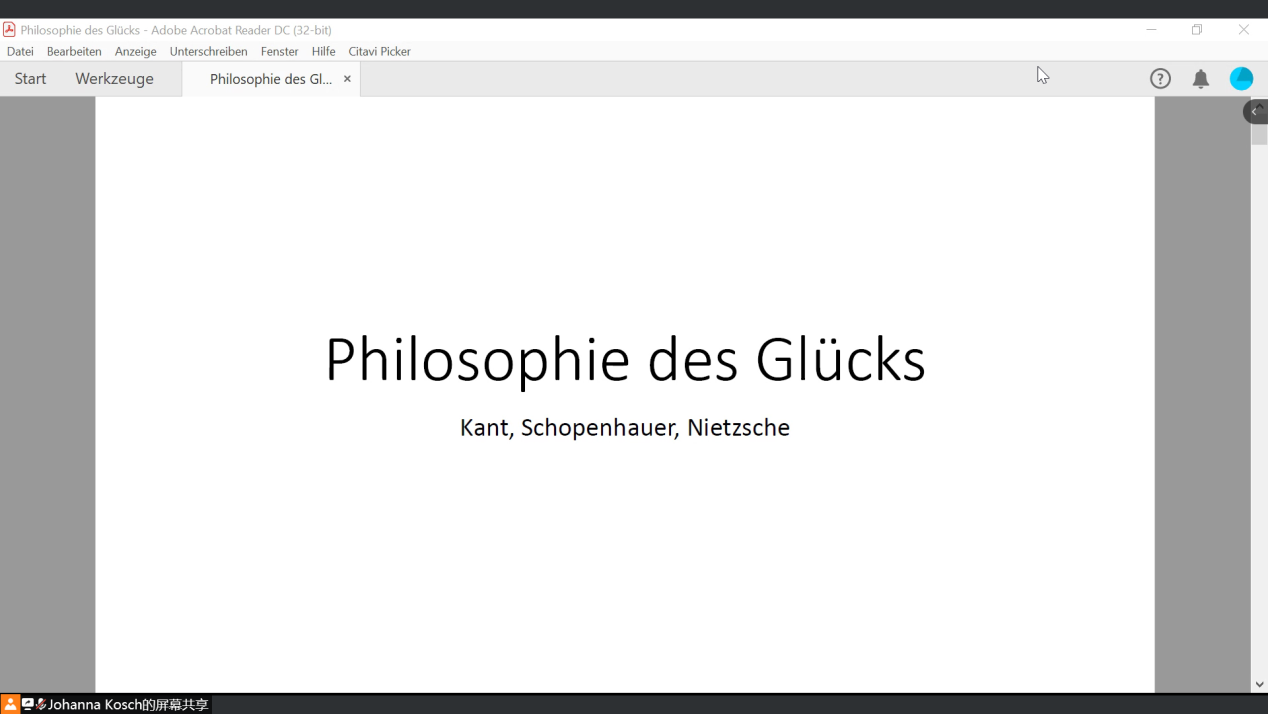1268x714 pixels.
Task: Open the Fenster menu
Action: pos(279,51)
